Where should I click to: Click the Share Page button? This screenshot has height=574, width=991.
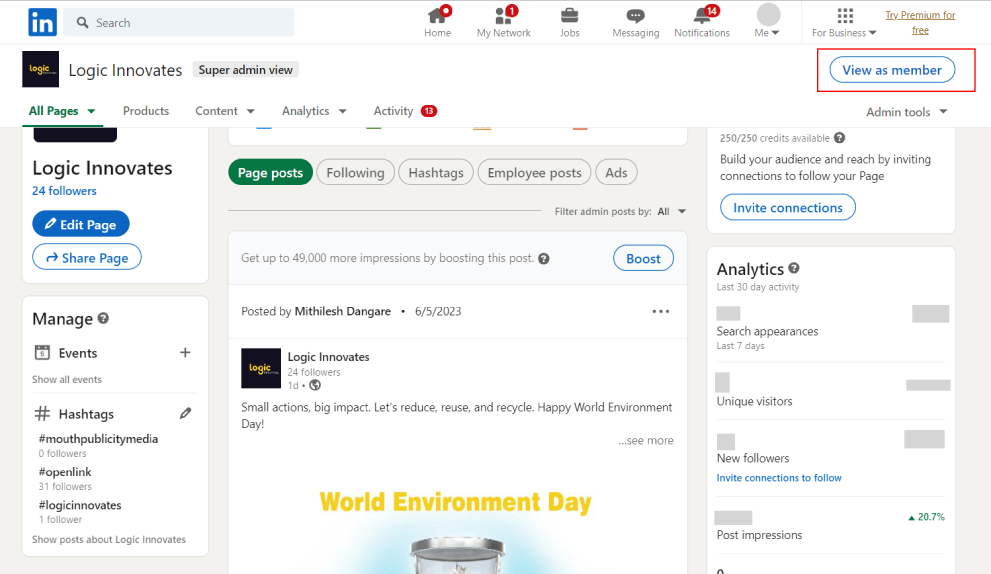87,257
